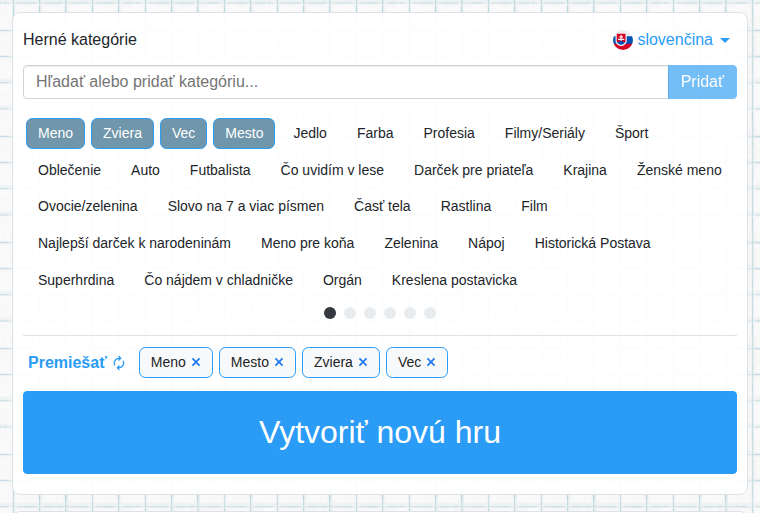
Task: Select the Časť tela category
Action: pos(382,207)
